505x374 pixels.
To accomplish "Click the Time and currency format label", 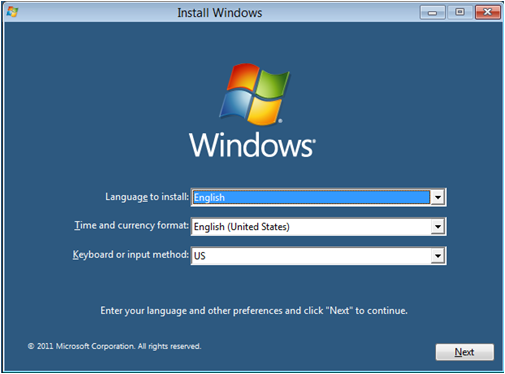I will (132, 226).
